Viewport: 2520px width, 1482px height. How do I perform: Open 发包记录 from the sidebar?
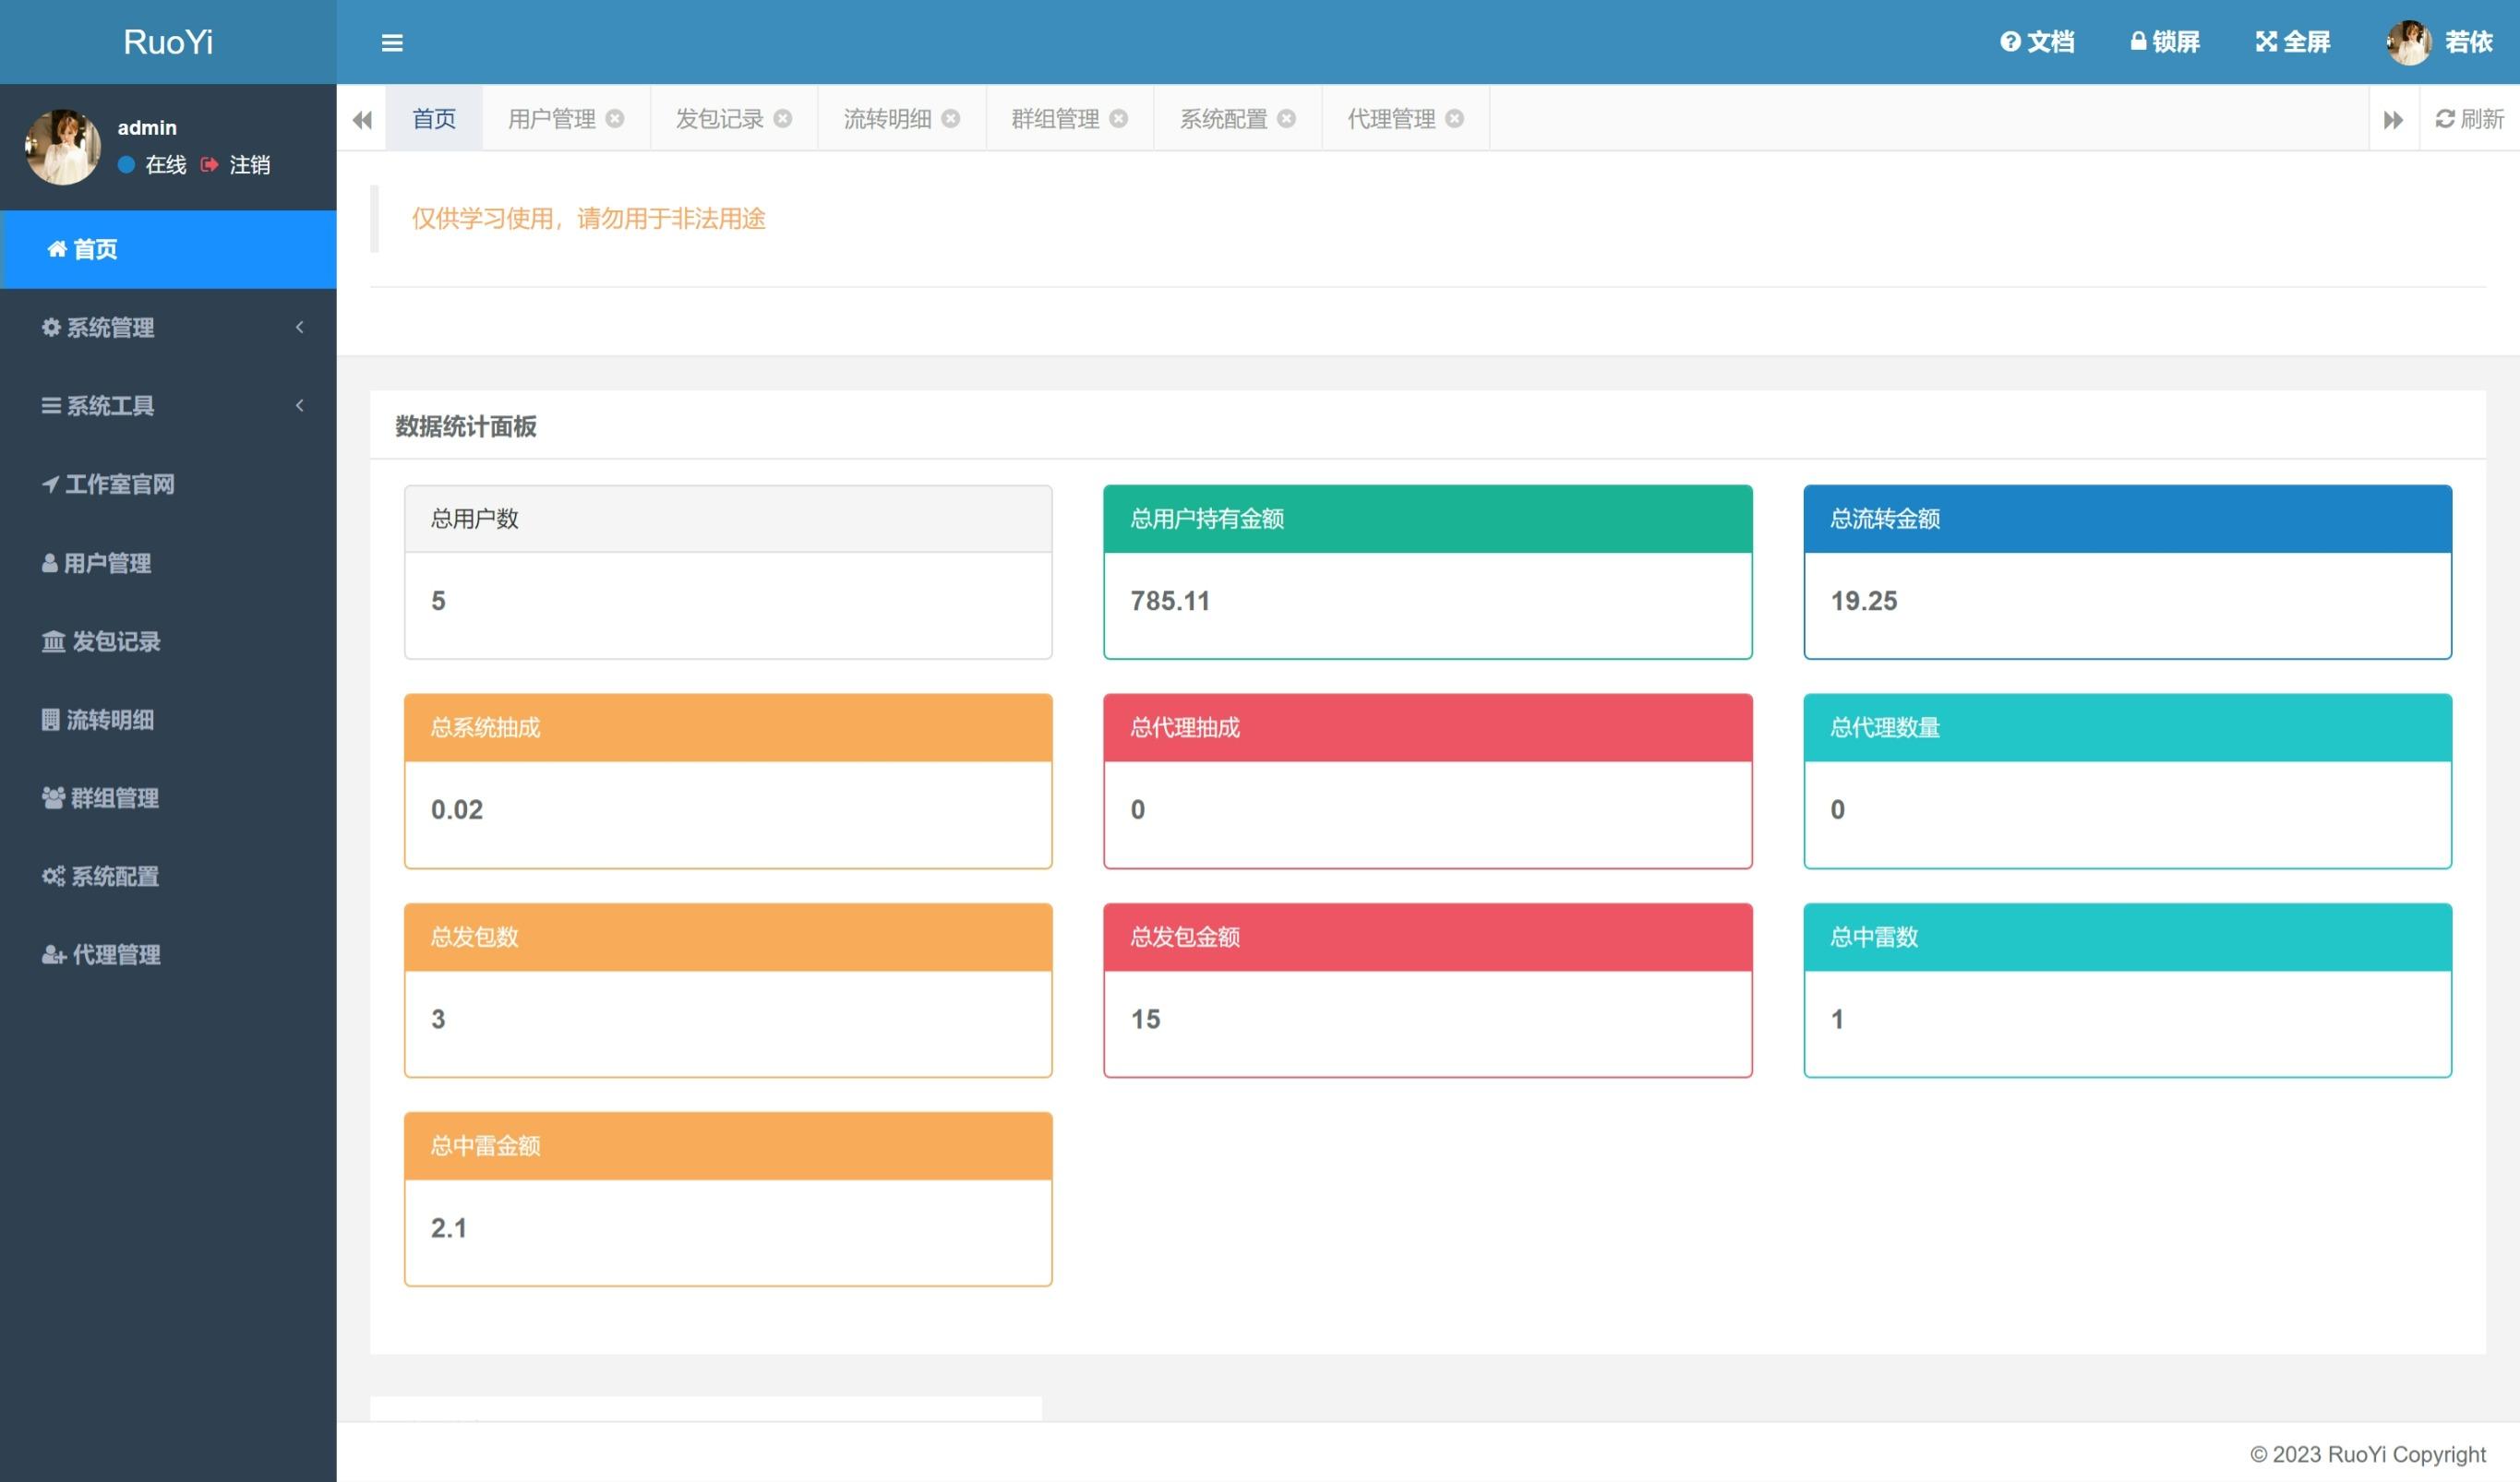pos(115,641)
